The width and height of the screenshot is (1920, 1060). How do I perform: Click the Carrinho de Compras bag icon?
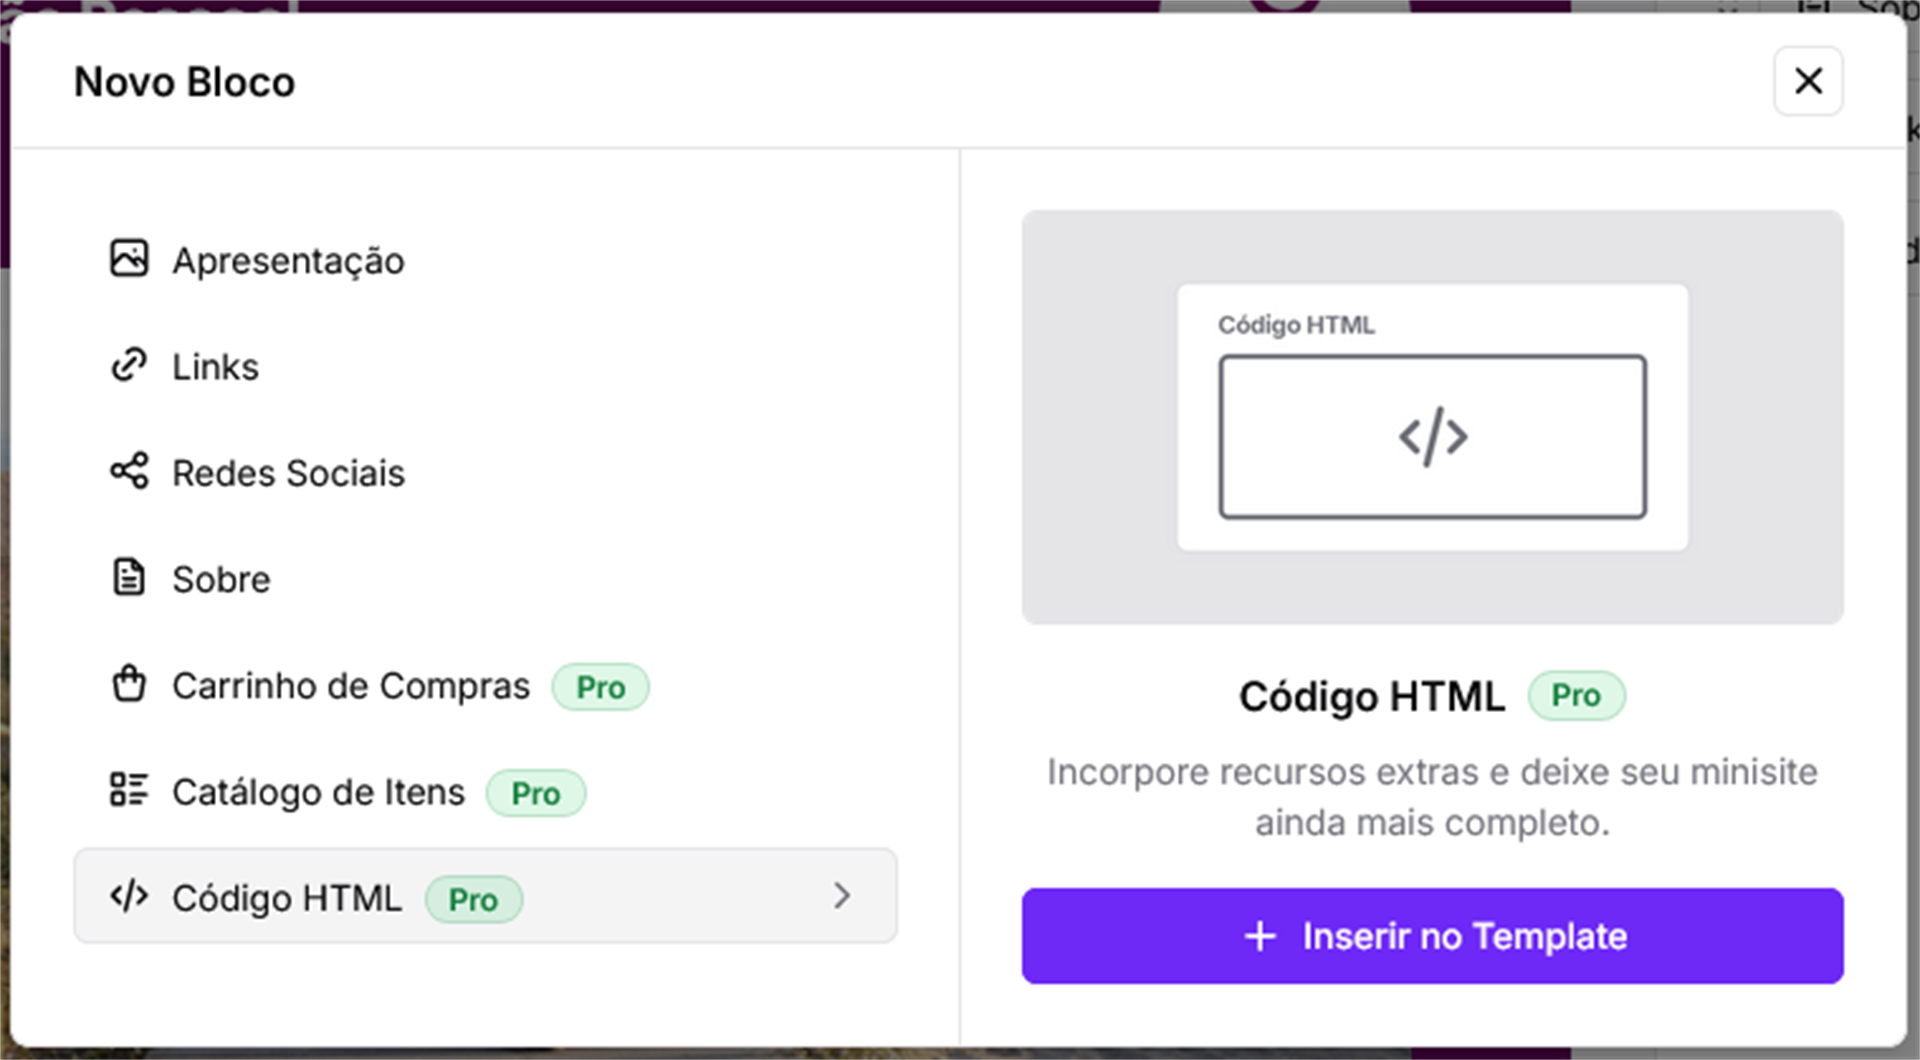129,685
